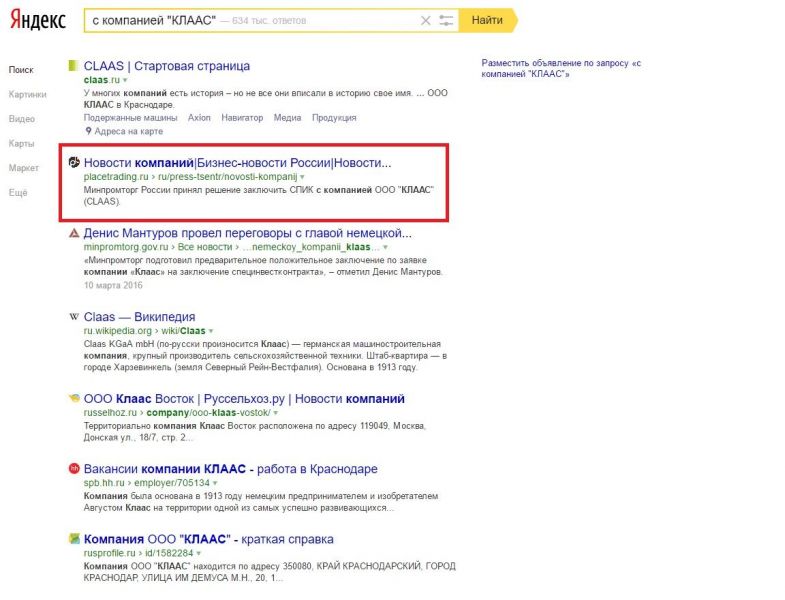Open 'Адреса на карте' map pin link
This screenshot has height=600, width=785.
click(124, 131)
